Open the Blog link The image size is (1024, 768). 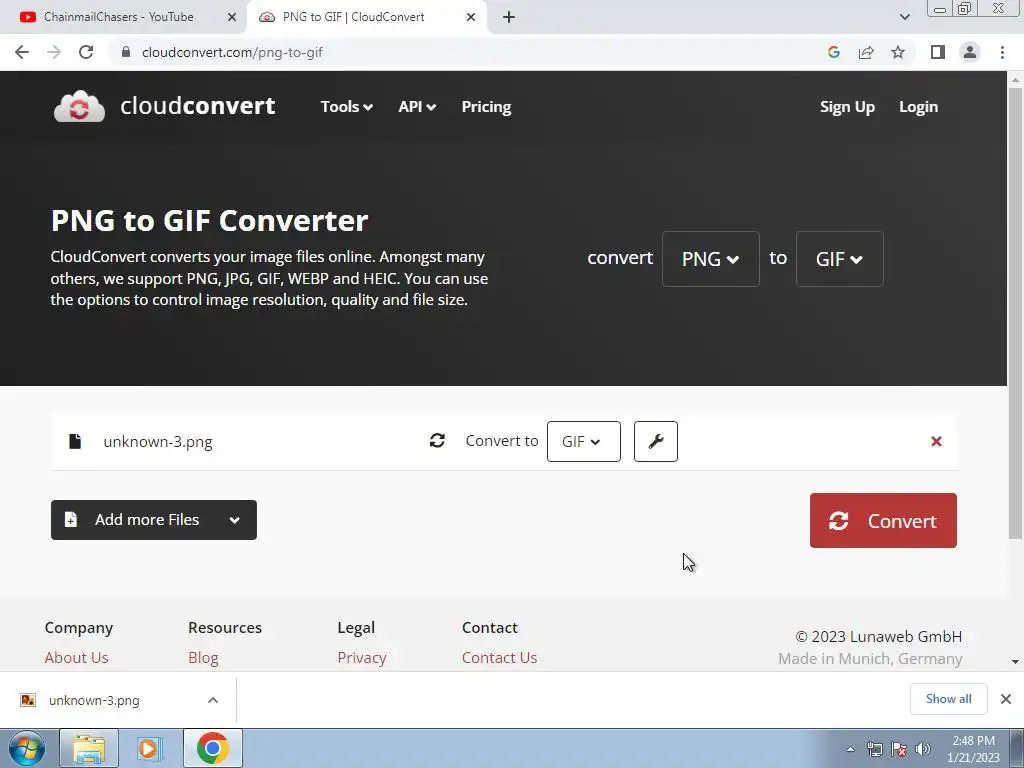coord(203,658)
